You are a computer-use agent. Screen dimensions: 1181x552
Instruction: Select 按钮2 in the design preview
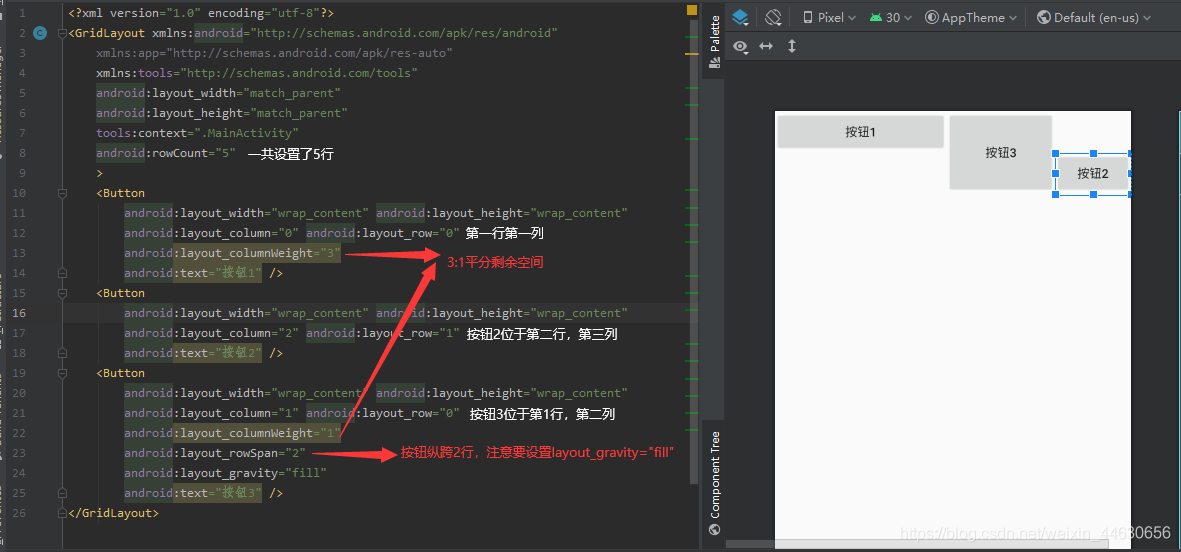pyautogui.click(x=1093, y=173)
